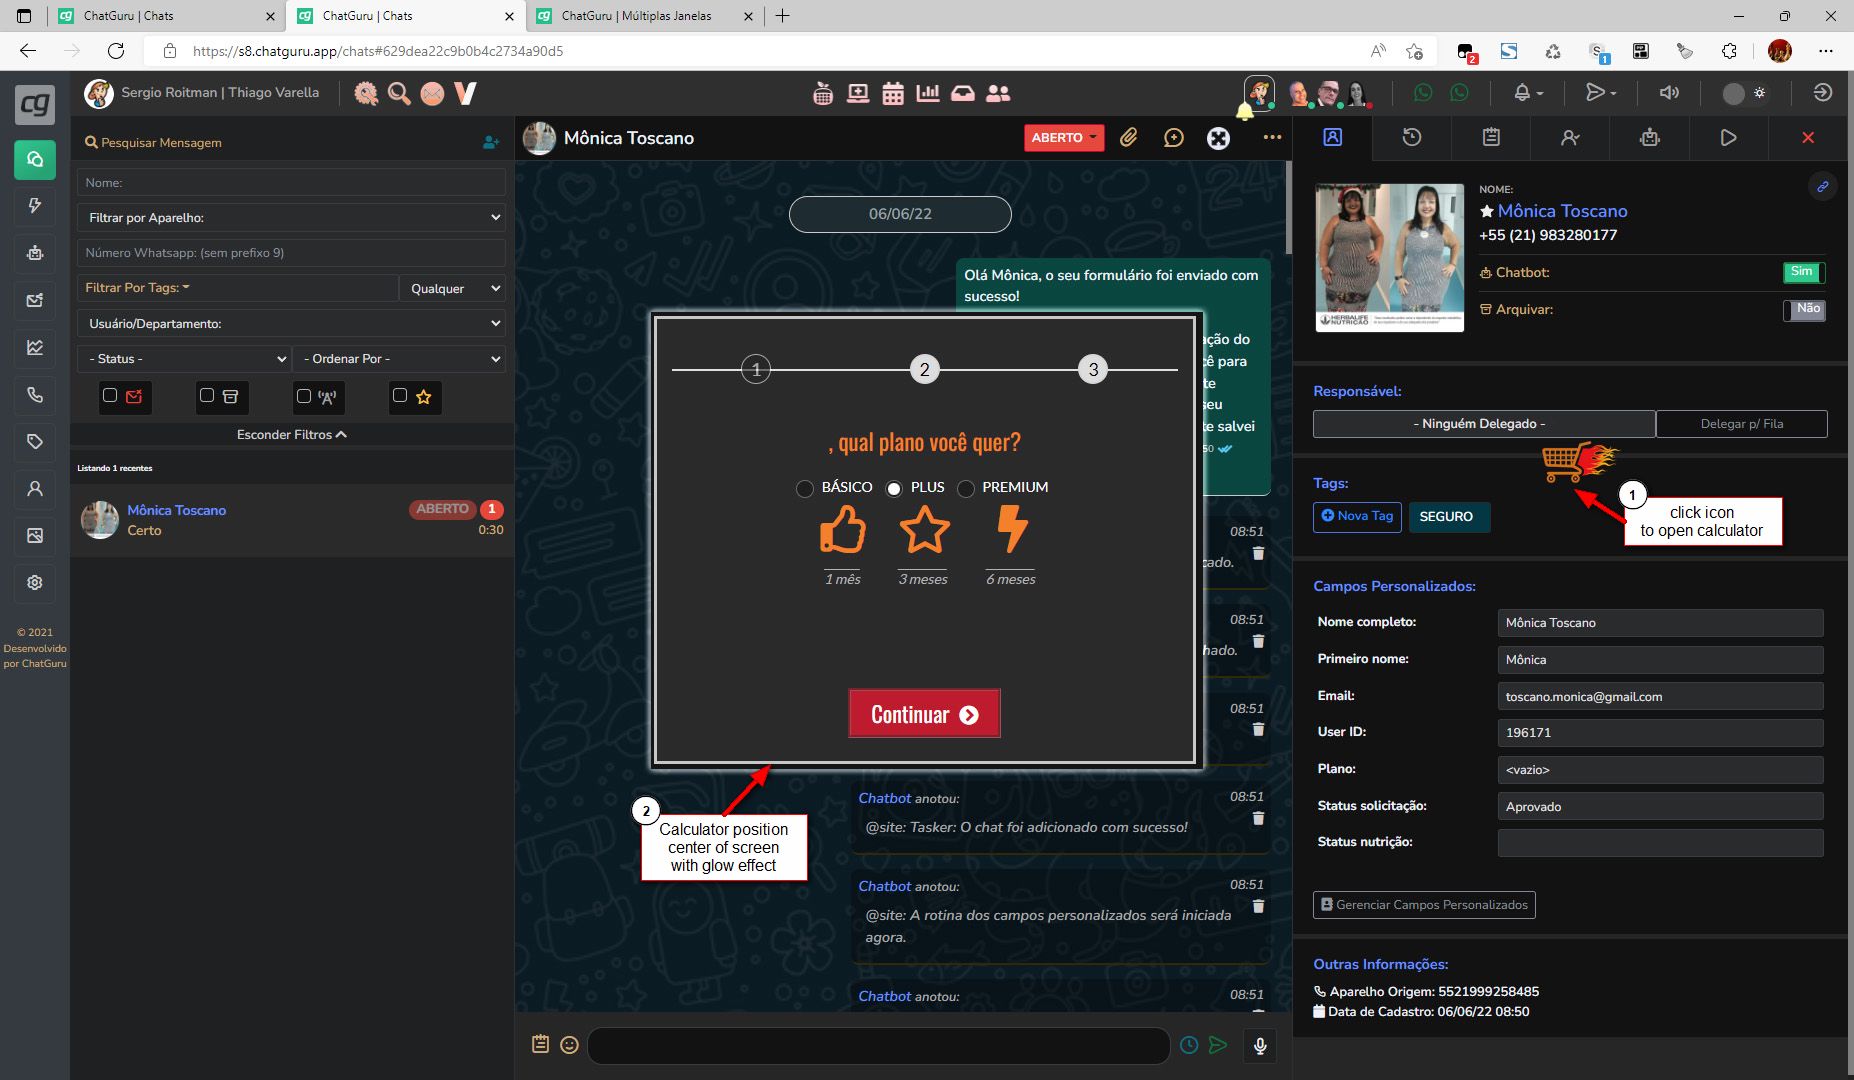Open the image gallery icon in left sidebar
The width and height of the screenshot is (1854, 1080).
point(35,535)
